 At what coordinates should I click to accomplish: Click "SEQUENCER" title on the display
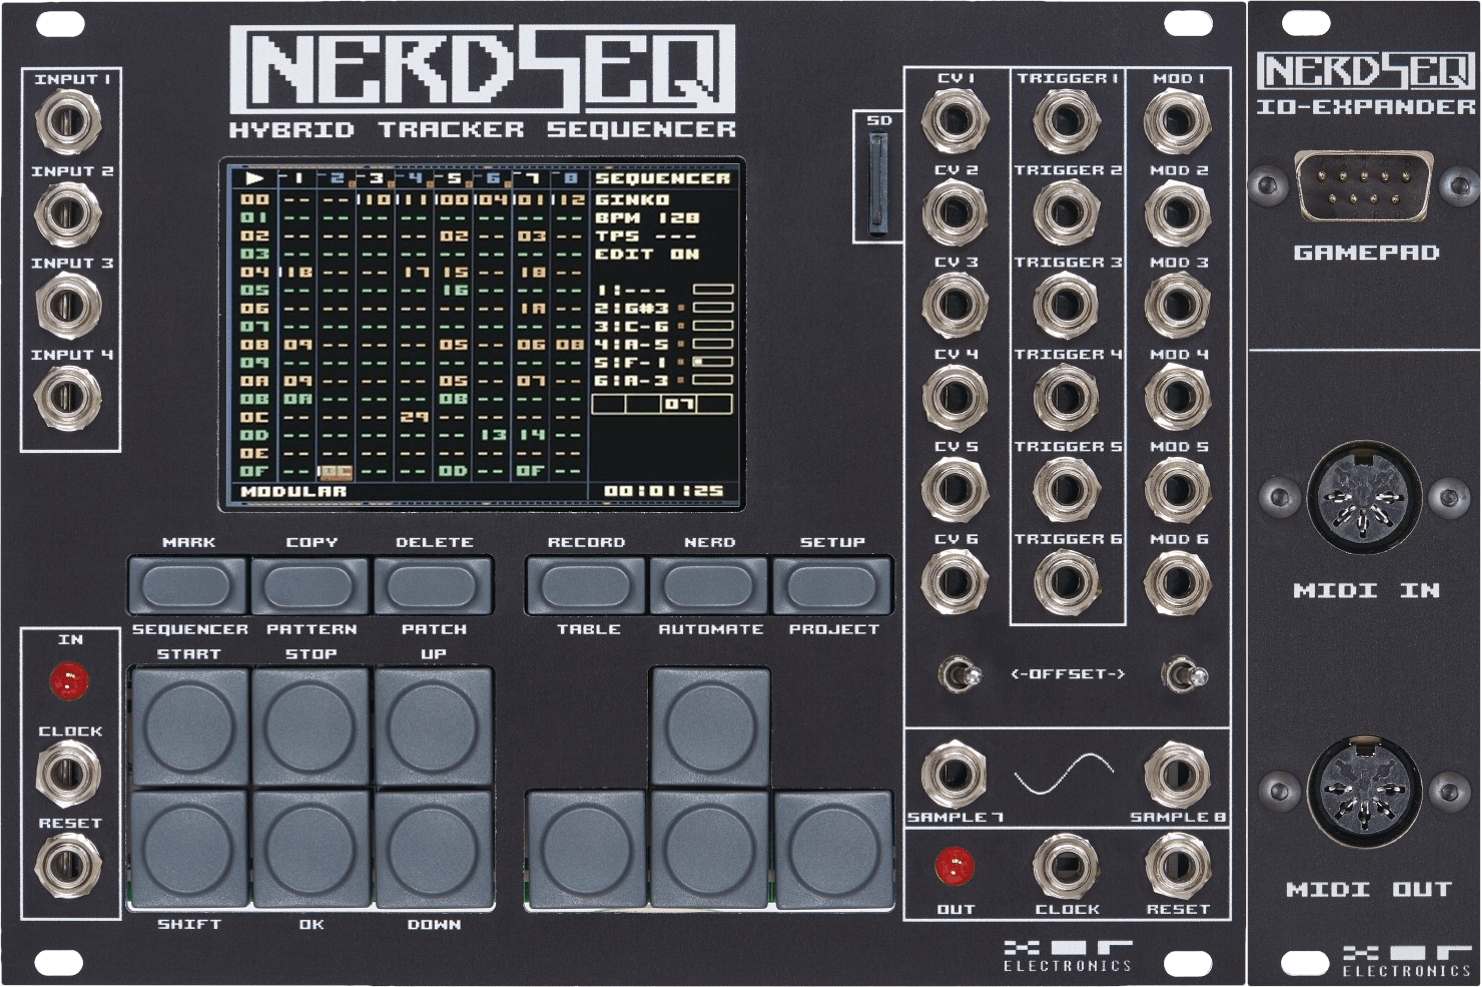click(662, 178)
